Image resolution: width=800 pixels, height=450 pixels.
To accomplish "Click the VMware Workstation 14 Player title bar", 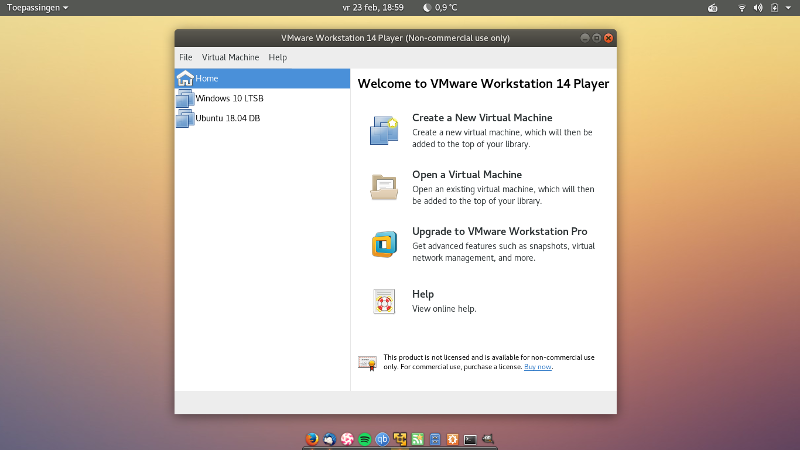I will pyautogui.click(x=395, y=38).
